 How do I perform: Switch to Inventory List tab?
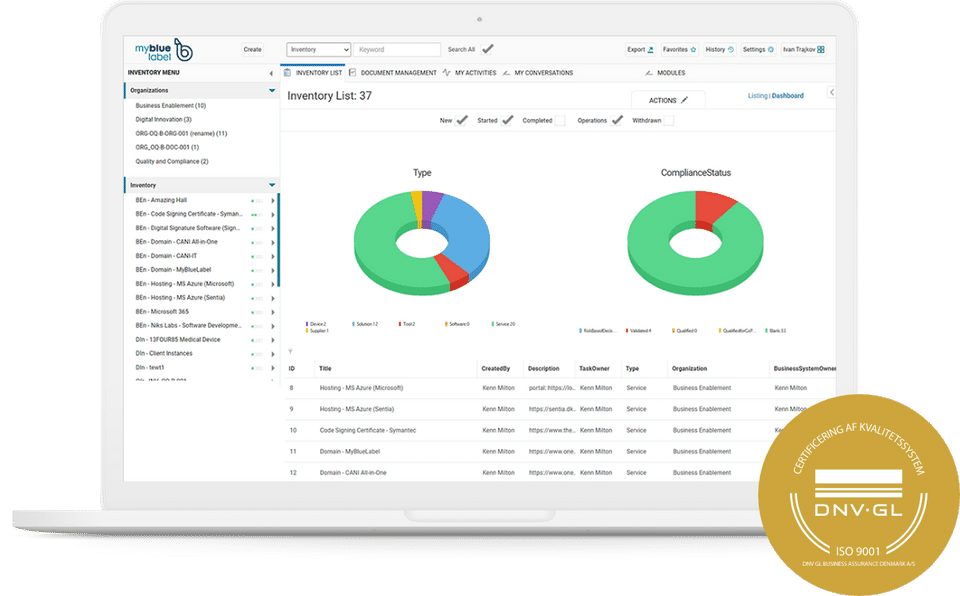tap(313, 73)
